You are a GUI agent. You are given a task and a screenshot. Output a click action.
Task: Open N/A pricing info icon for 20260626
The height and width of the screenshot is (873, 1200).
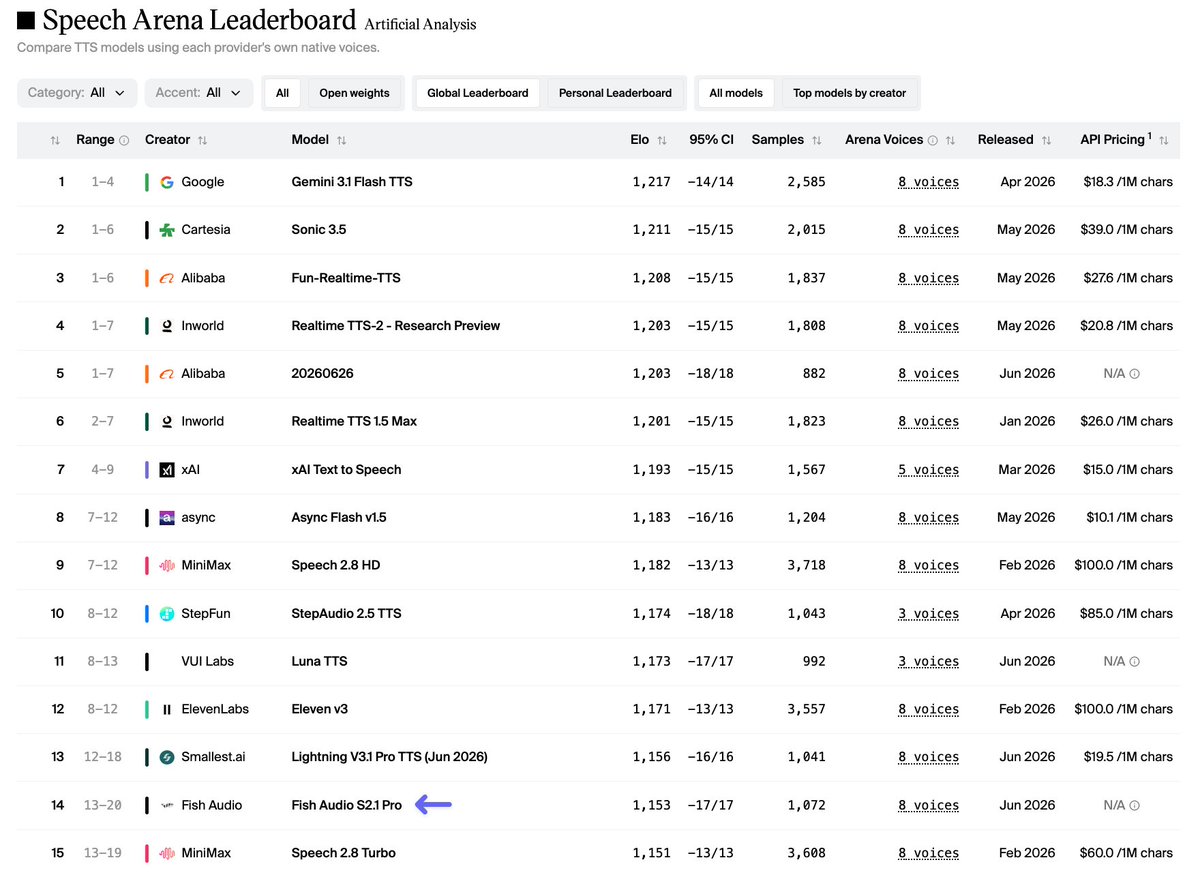[x=1135, y=374]
